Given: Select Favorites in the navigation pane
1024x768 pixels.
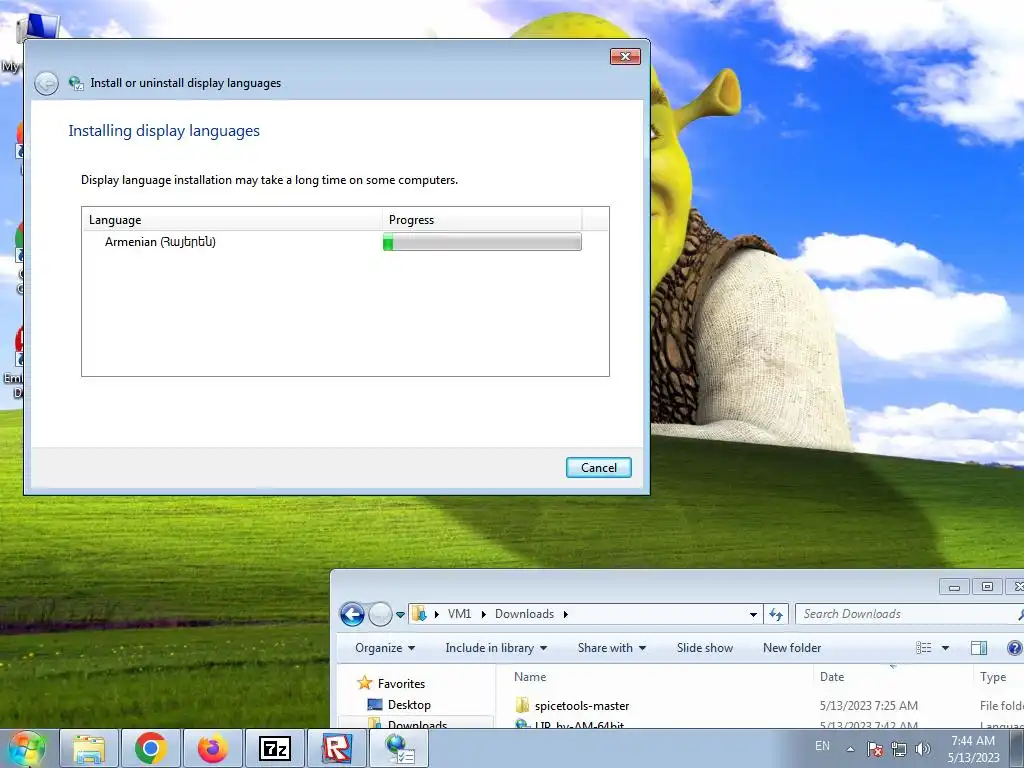Looking at the screenshot, I should click(x=401, y=684).
